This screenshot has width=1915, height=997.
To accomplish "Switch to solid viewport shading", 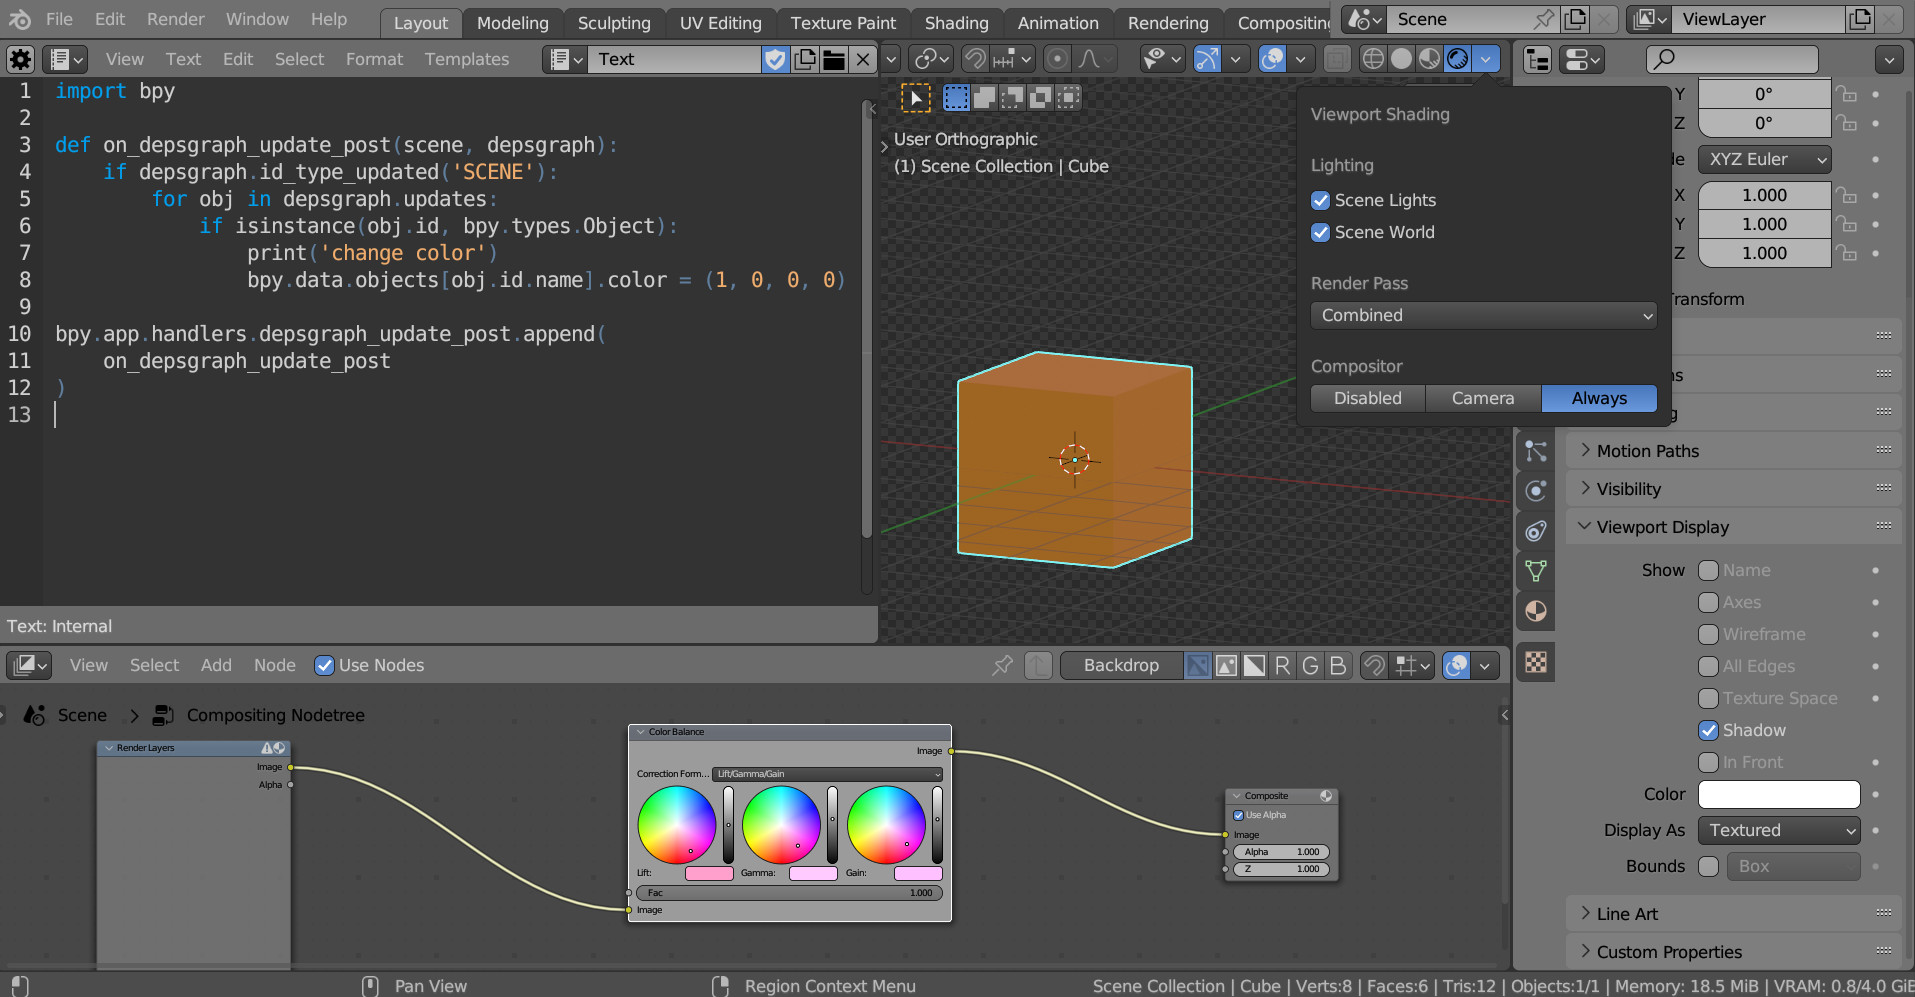I will pyautogui.click(x=1402, y=60).
